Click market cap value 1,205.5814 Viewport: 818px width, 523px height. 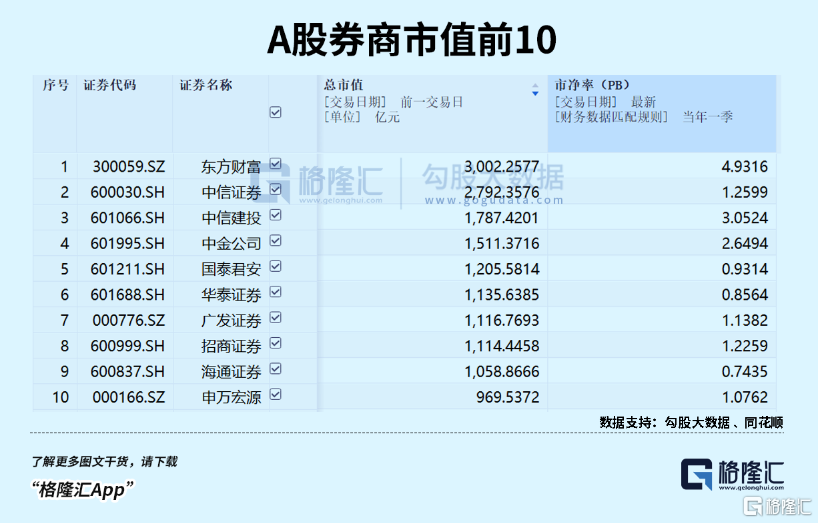[502, 269]
